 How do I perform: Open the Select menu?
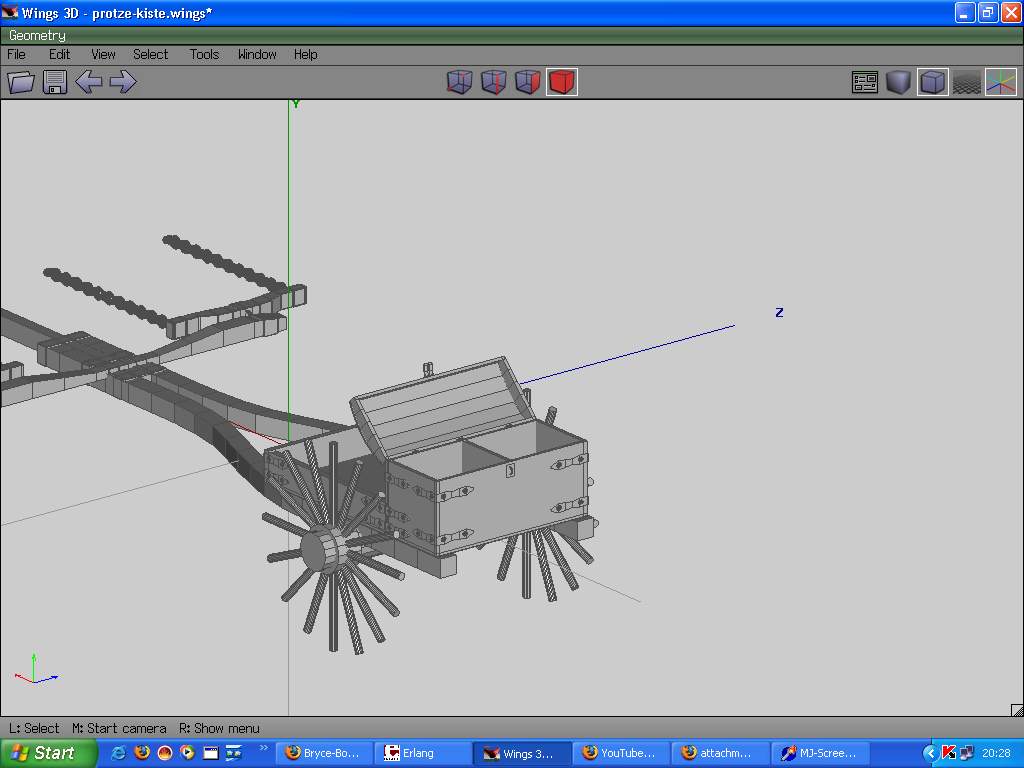[x=151, y=54]
